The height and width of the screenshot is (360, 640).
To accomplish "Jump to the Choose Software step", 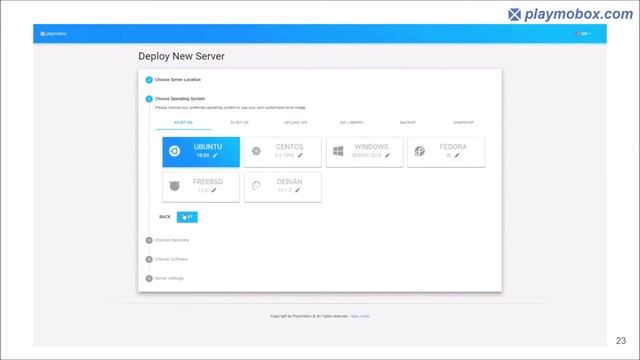I will pos(171,259).
